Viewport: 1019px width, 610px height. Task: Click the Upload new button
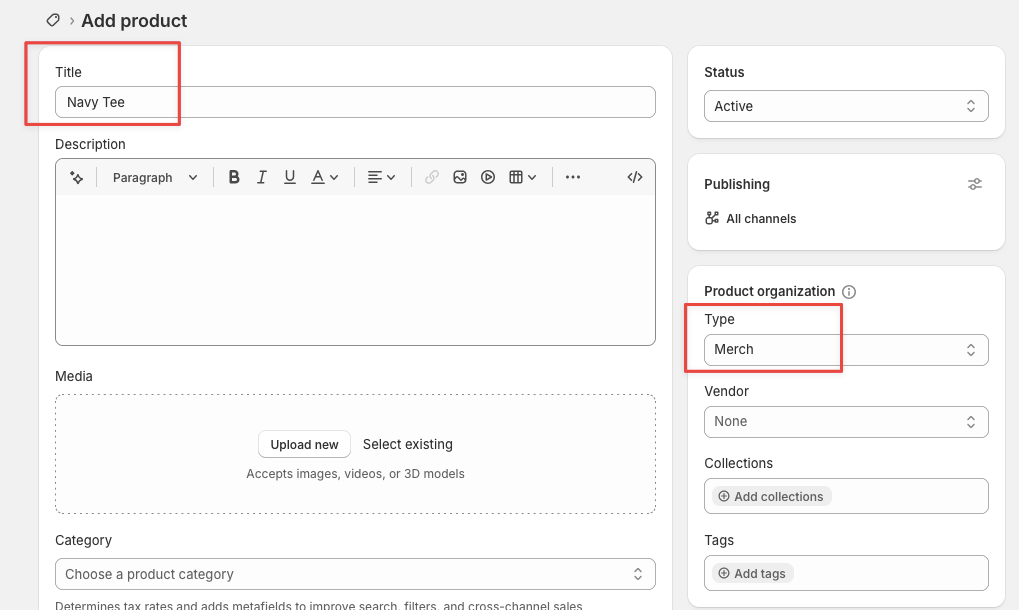(304, 444)
